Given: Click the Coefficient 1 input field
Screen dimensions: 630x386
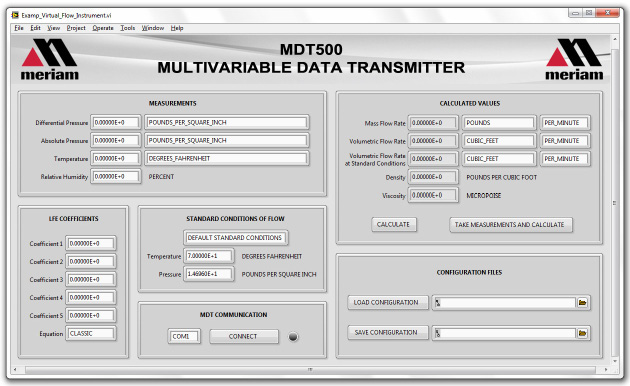Looking at the screenshot, I should (x=91, y=243).
